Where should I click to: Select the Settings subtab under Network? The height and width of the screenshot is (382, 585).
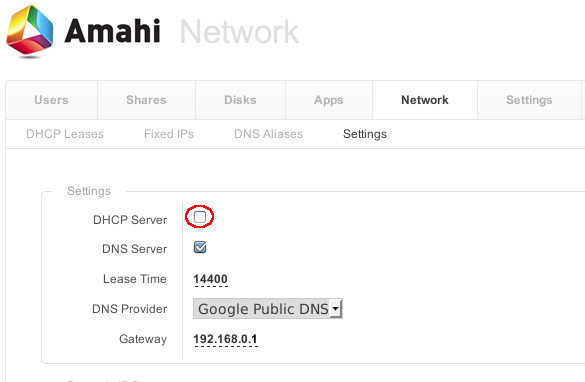pyautogui.click(x=365, y=134)
